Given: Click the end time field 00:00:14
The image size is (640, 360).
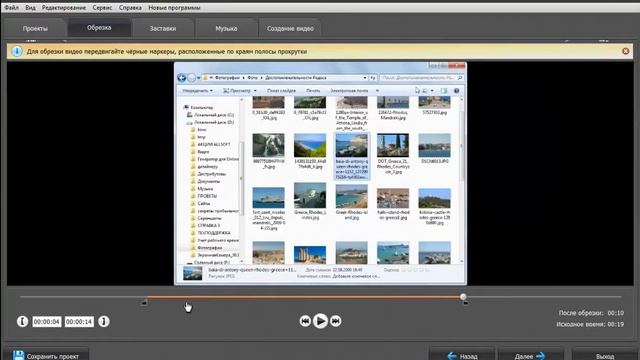Looking at the screenshot, I should click(79, 322).
